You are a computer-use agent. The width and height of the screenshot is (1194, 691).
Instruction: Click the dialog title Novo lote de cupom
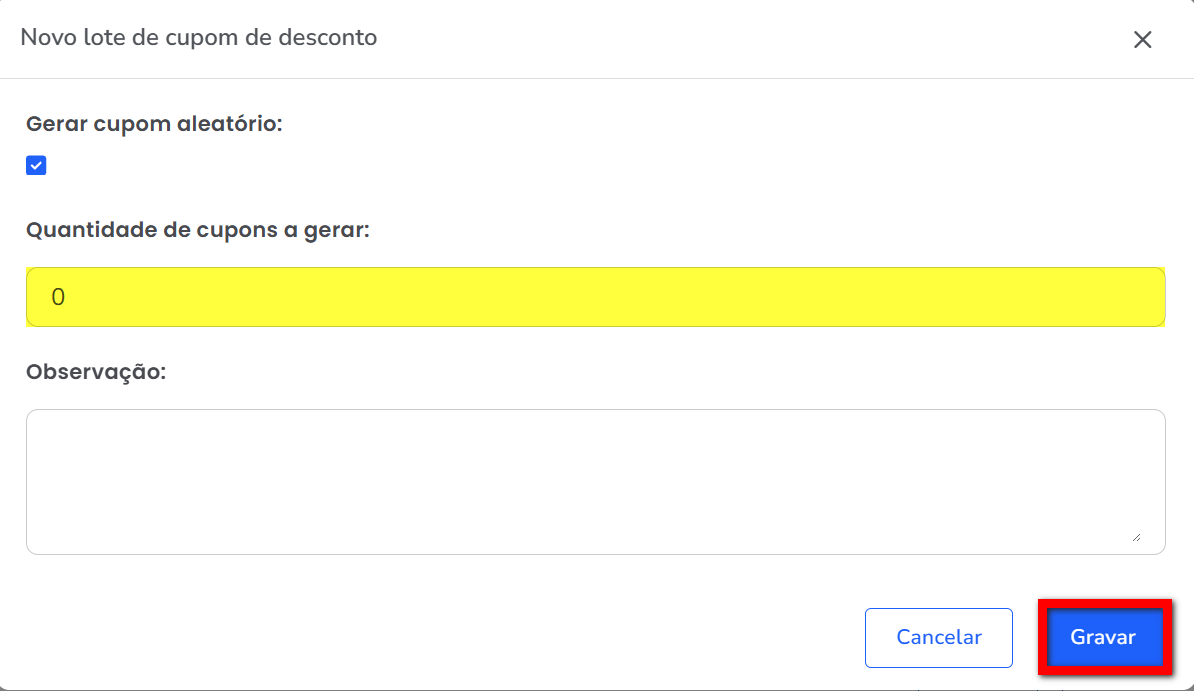point(199,38)
